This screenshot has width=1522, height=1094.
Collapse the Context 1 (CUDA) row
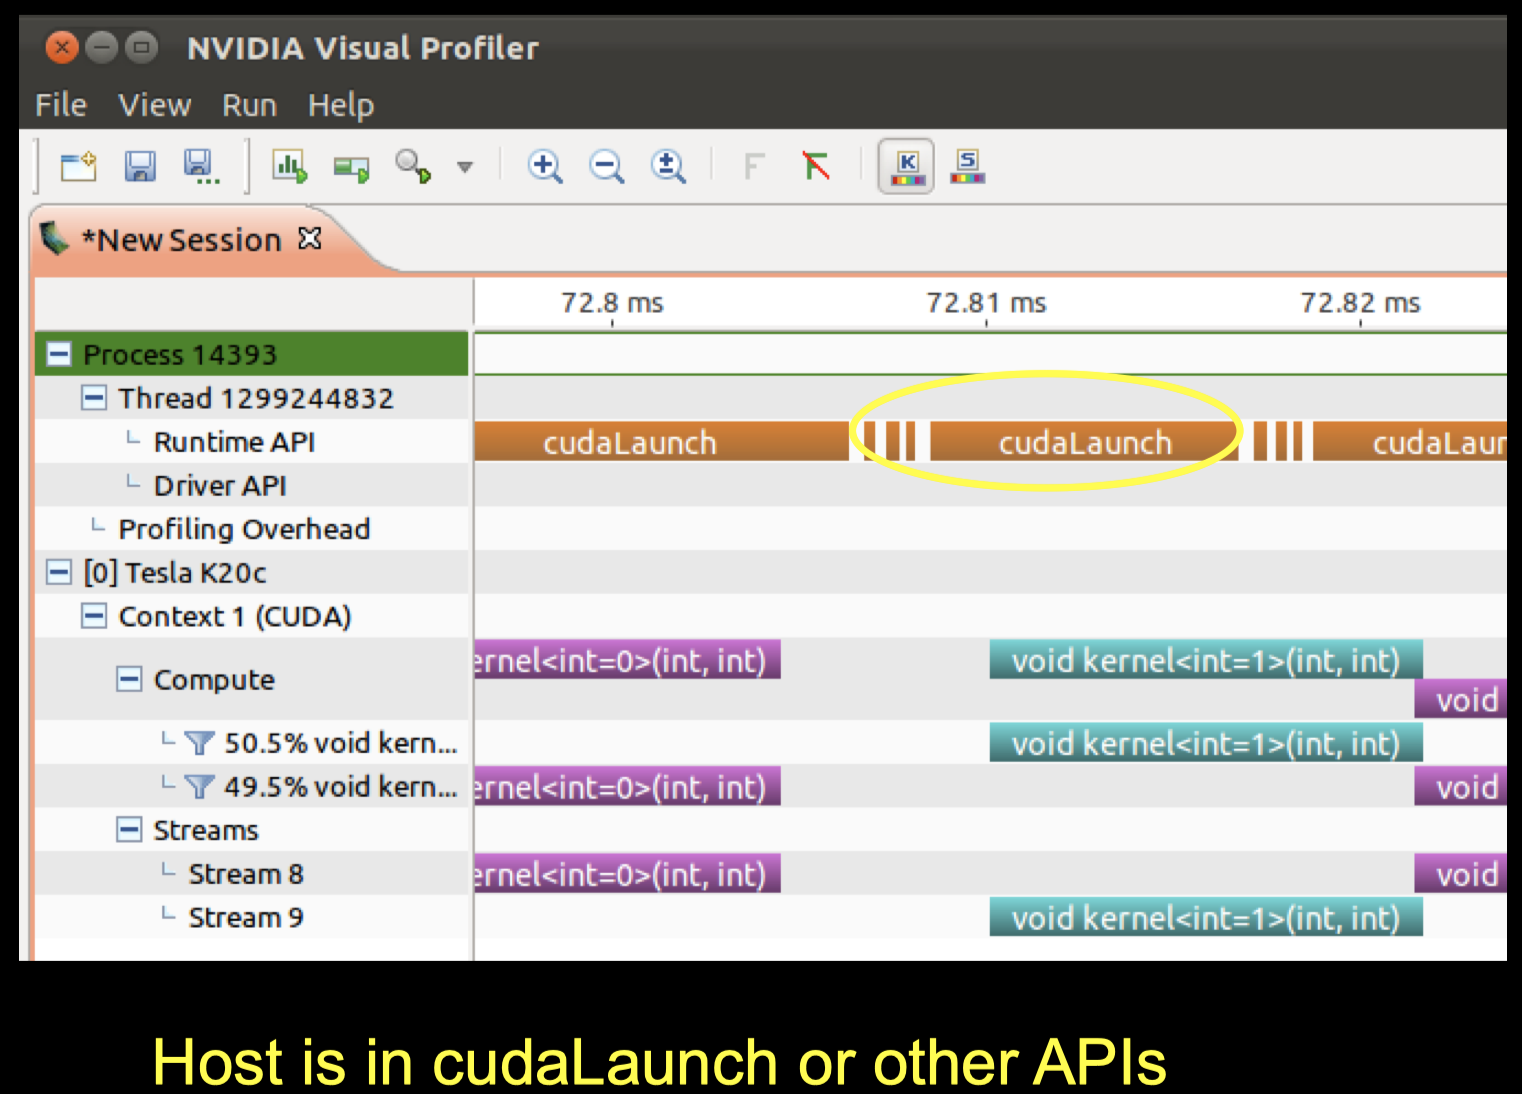tap(93, 617)
